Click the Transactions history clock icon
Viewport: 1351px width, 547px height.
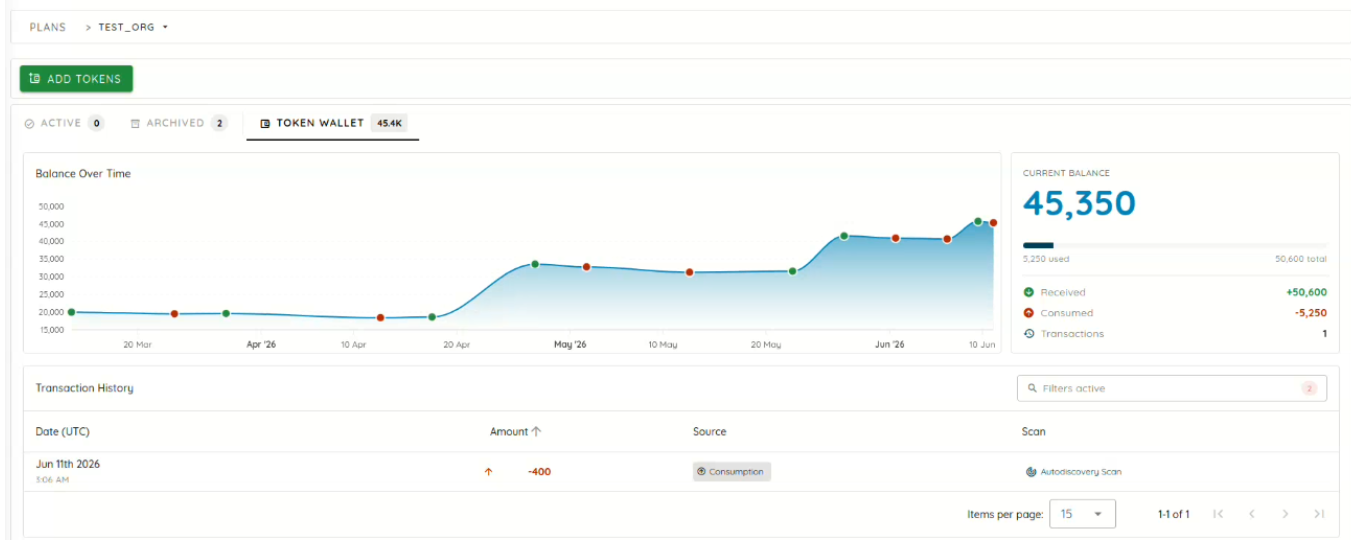tap(1029, 334)
